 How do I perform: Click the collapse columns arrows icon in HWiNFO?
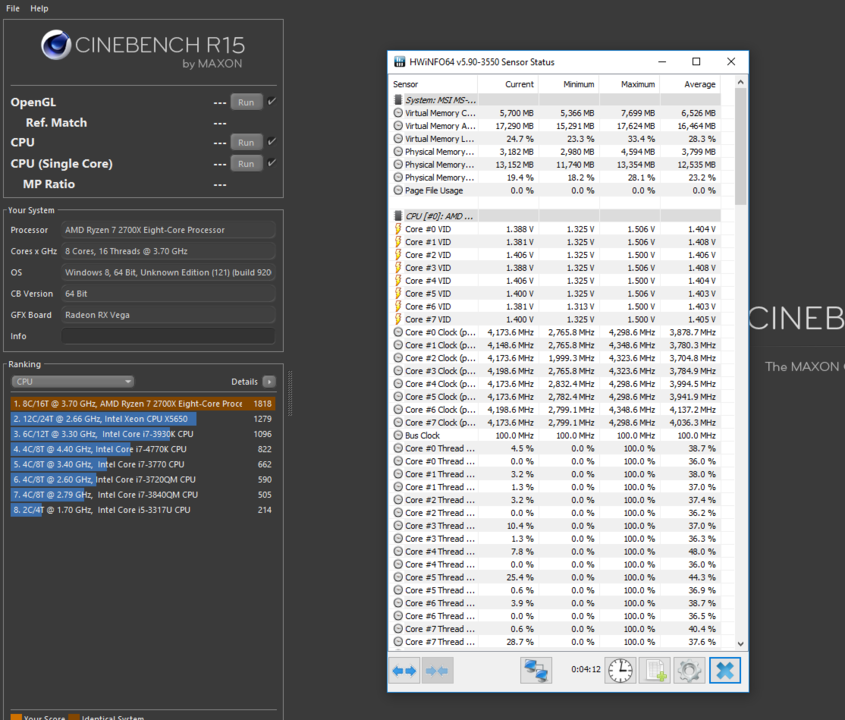(x=437, y=671)
